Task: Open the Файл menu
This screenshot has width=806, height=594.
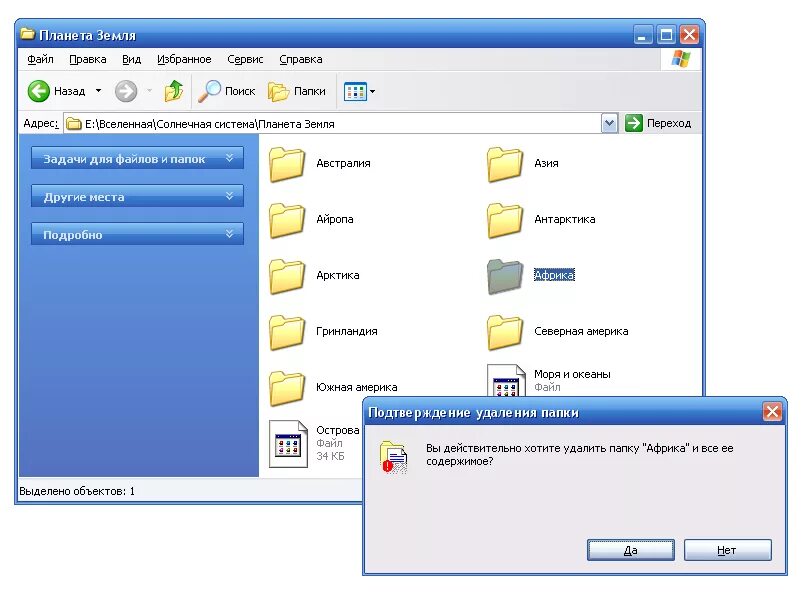Action: pos(40,59)
